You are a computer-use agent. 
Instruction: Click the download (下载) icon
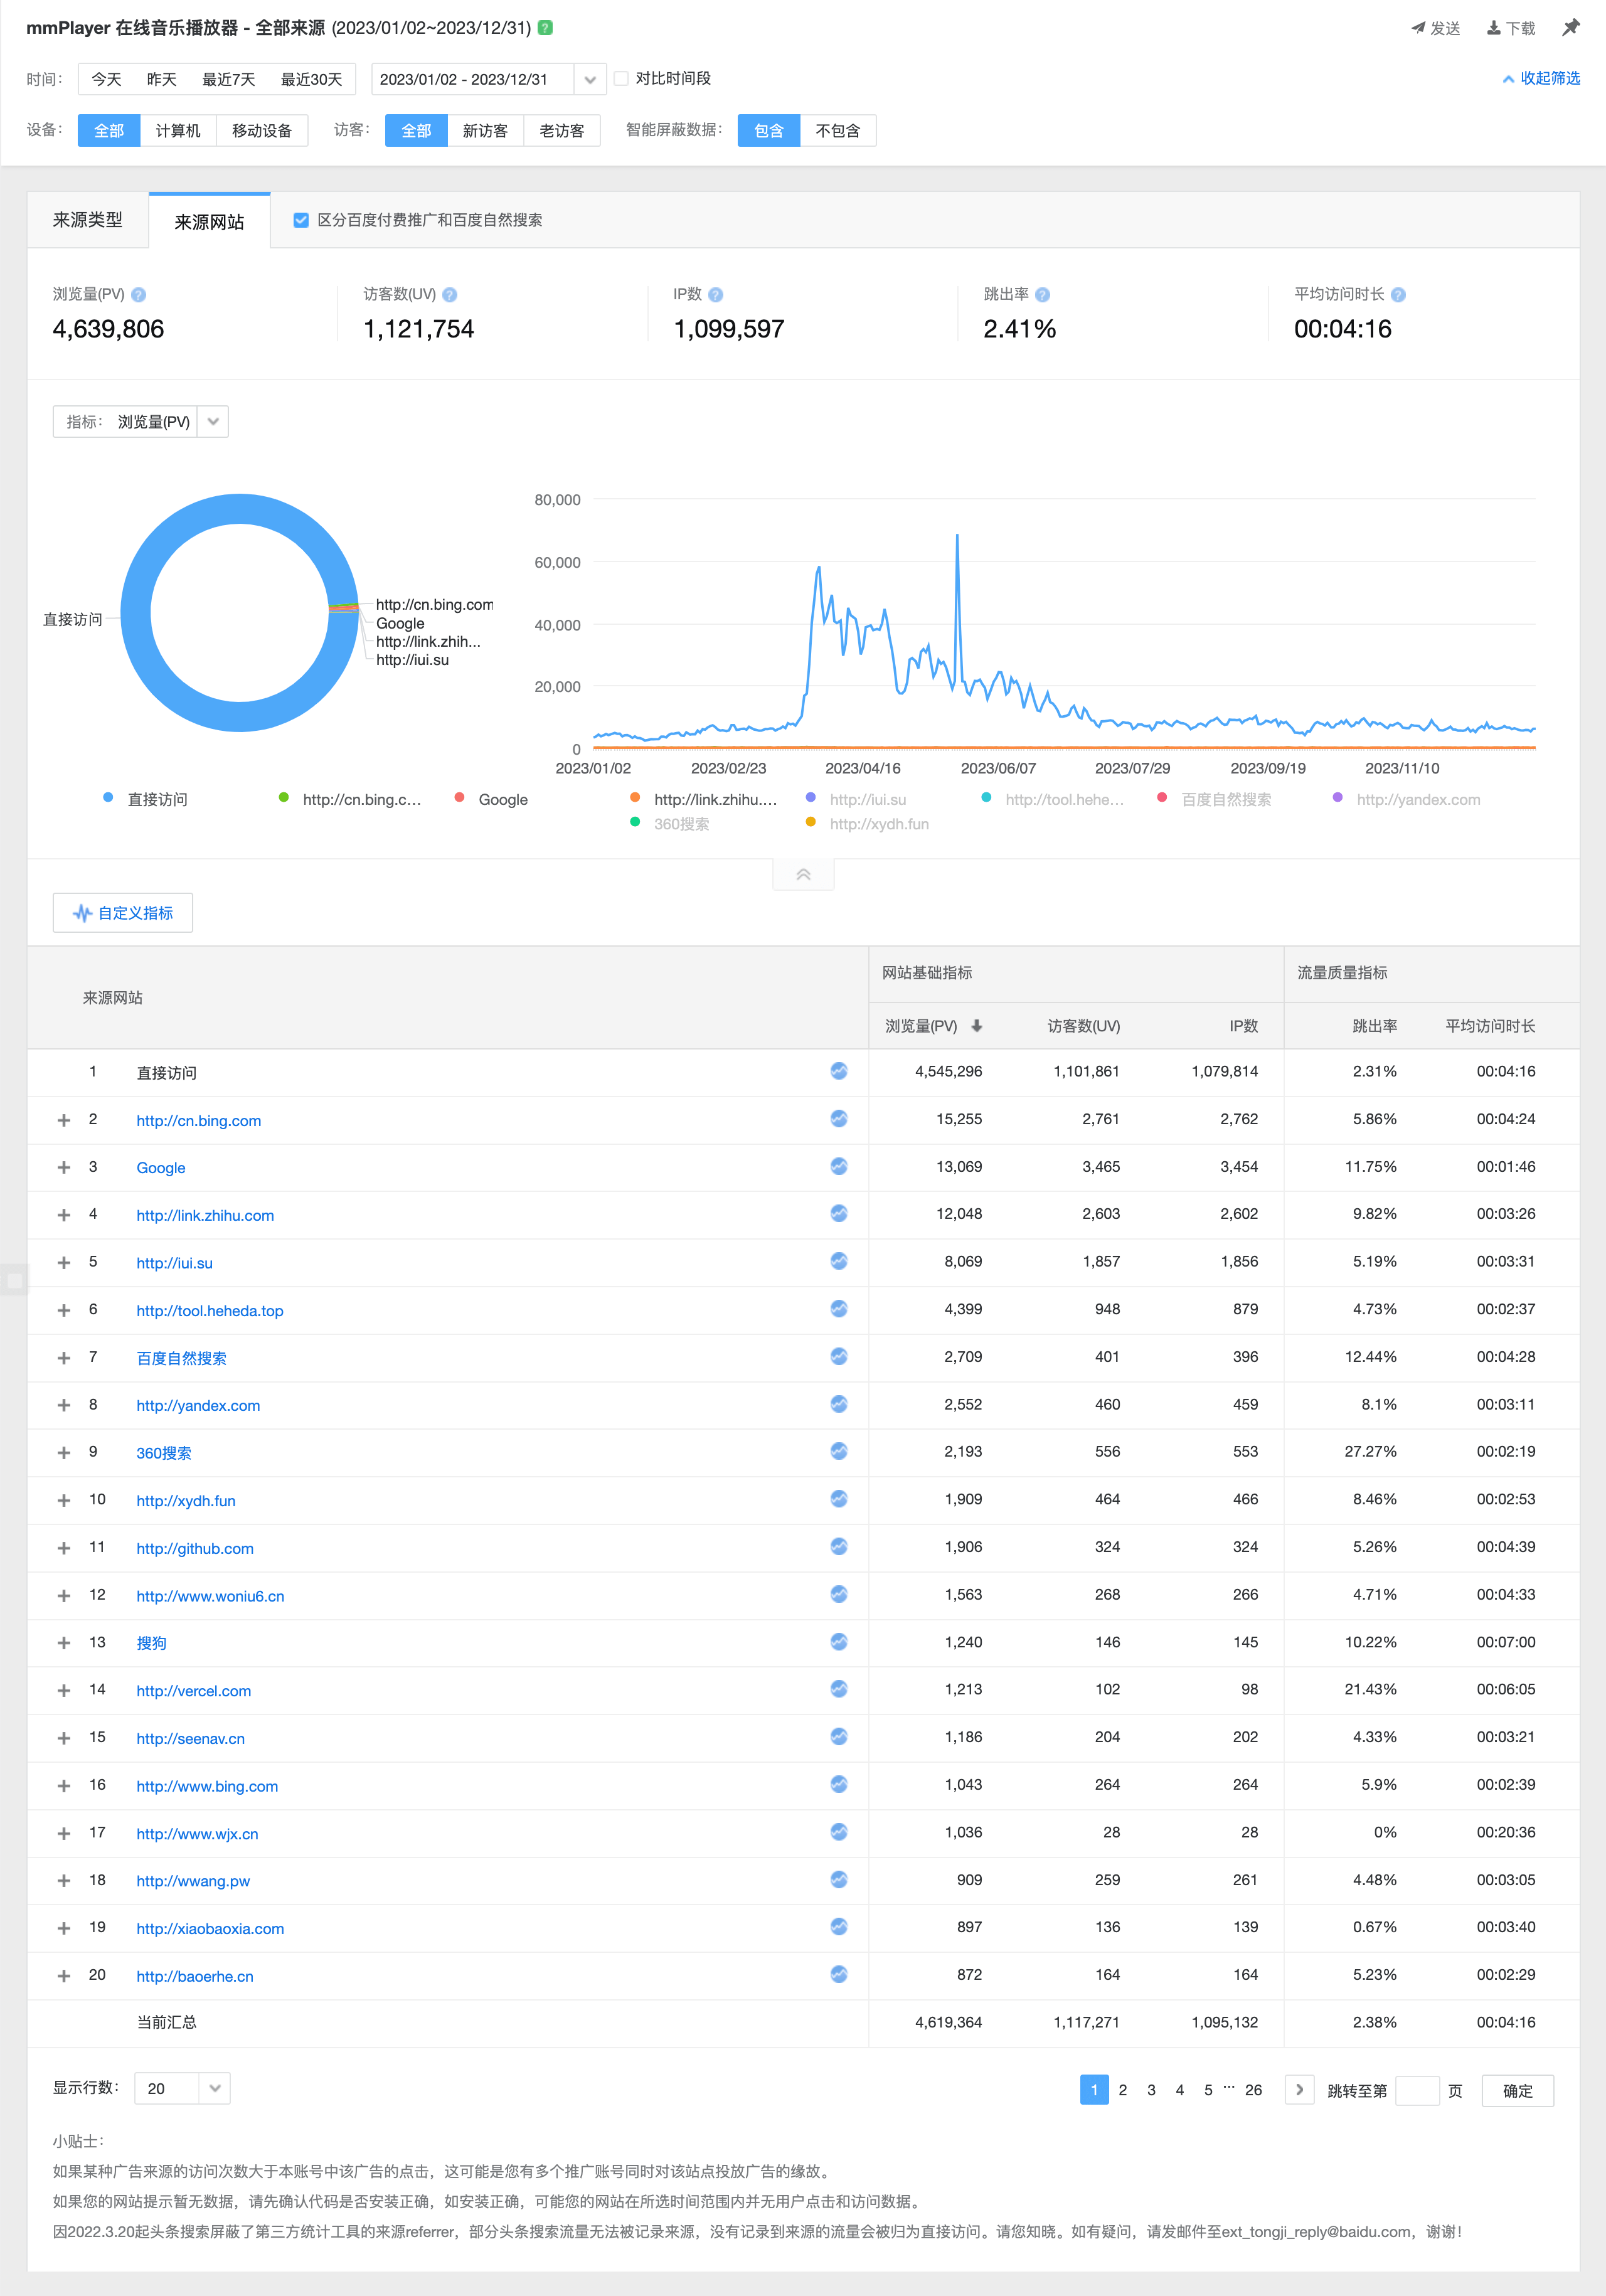(x=1493, y=28)
